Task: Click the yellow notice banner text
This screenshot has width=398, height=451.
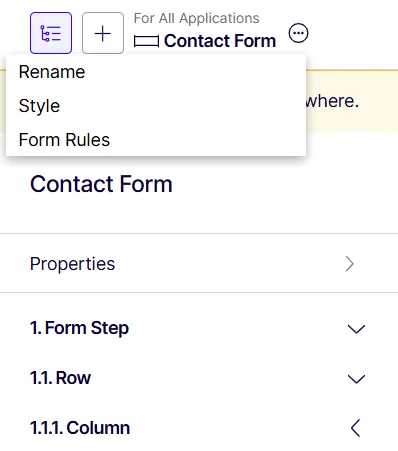Action: [332, 101]
